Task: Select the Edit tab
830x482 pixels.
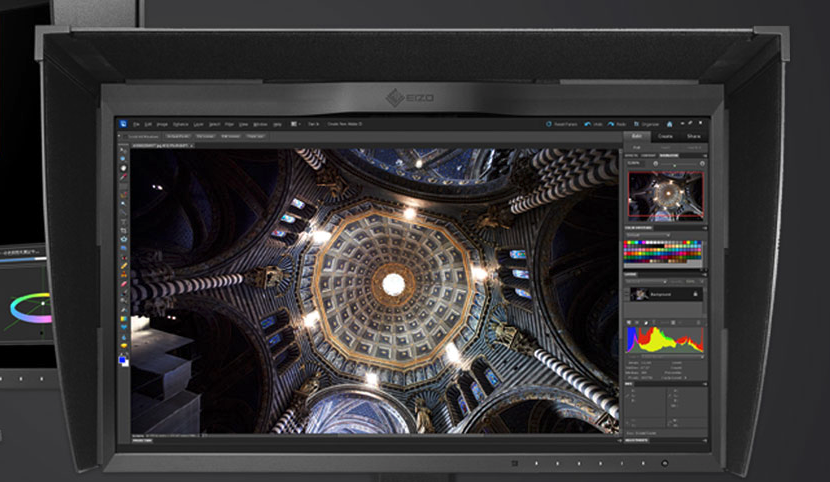Action: pos(637,136)
